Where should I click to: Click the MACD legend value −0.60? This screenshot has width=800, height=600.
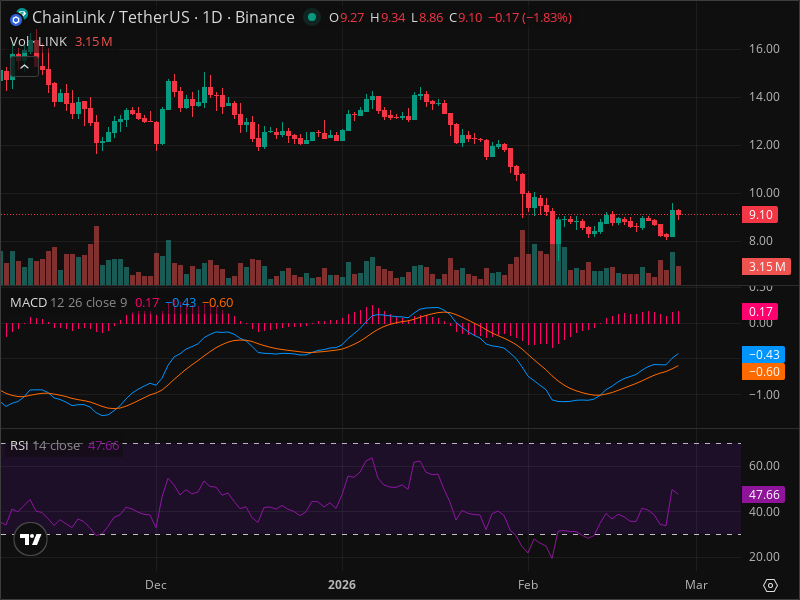[x=218, y=303]
